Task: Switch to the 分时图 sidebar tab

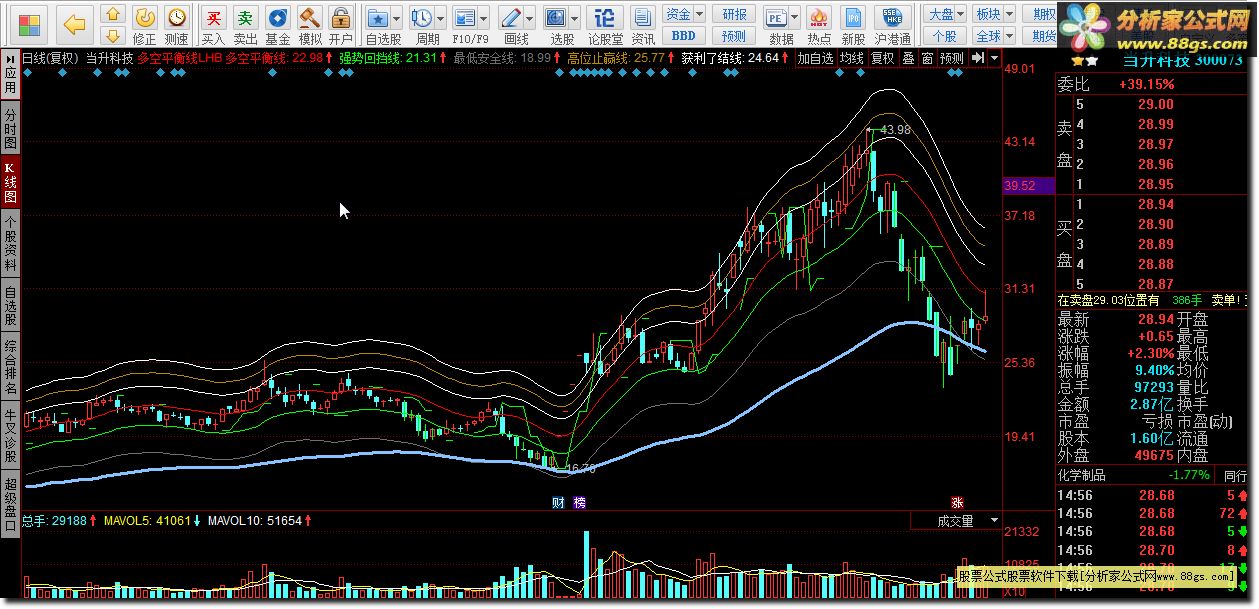Action: 10,130
